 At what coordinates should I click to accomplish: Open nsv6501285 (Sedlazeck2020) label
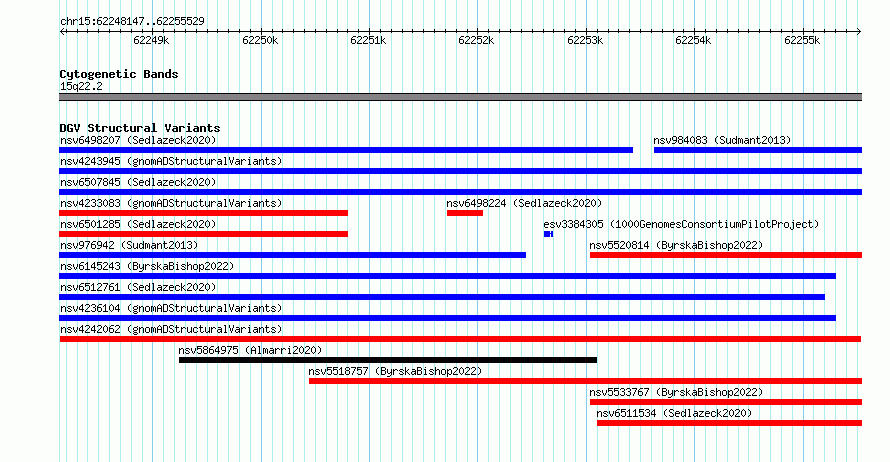tap(138, 224)
